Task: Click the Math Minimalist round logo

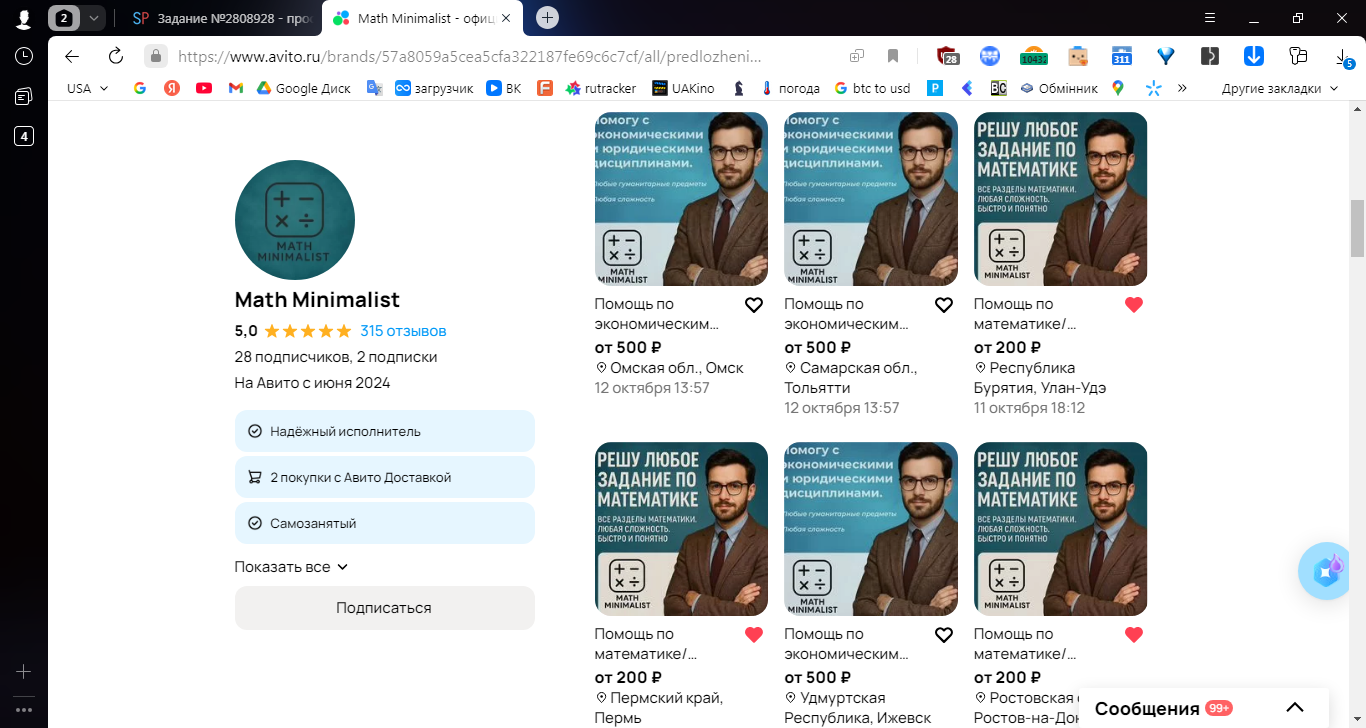Action: (295, 220)
